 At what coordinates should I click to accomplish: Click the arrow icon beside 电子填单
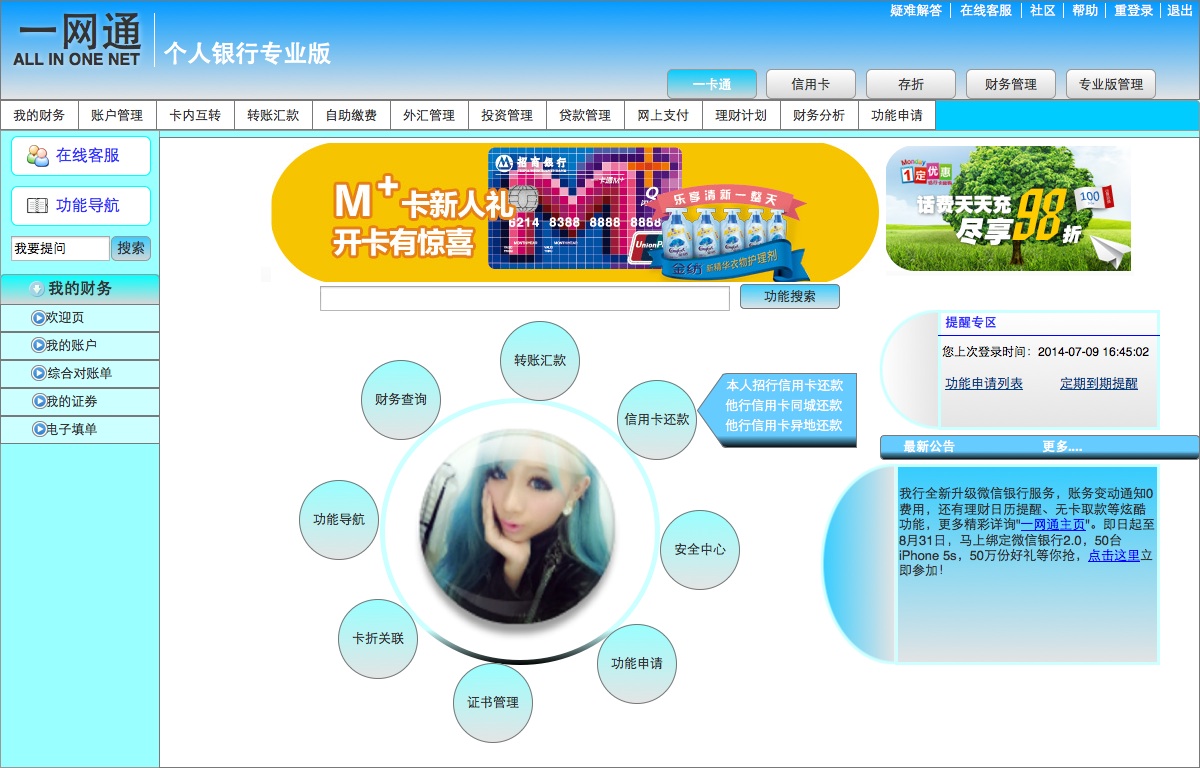point(38,430)
